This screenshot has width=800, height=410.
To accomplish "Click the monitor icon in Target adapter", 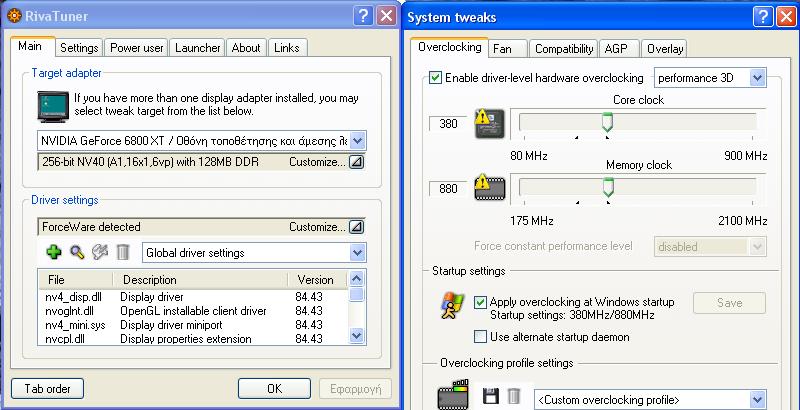I will click(x=53, y=106).
